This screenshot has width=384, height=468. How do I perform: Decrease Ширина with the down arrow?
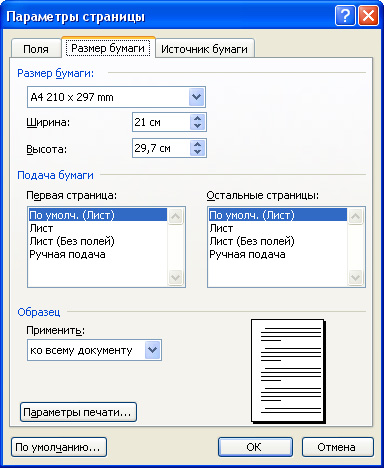[197, 126]
